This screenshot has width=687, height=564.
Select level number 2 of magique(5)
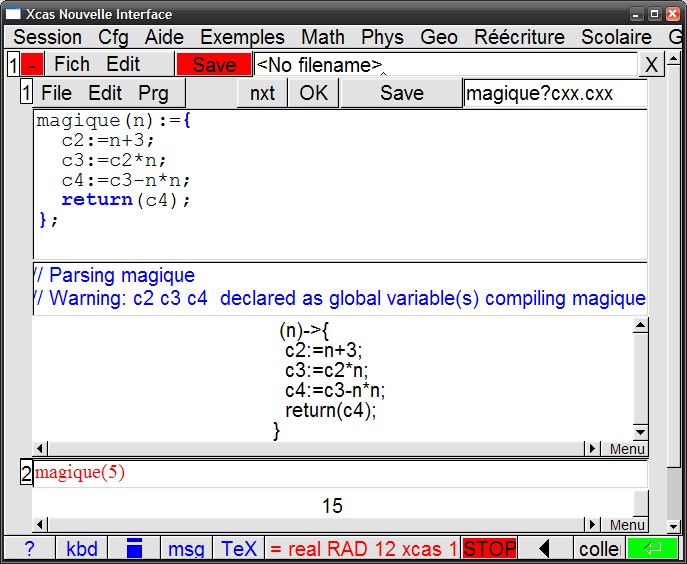click(26, 474)
